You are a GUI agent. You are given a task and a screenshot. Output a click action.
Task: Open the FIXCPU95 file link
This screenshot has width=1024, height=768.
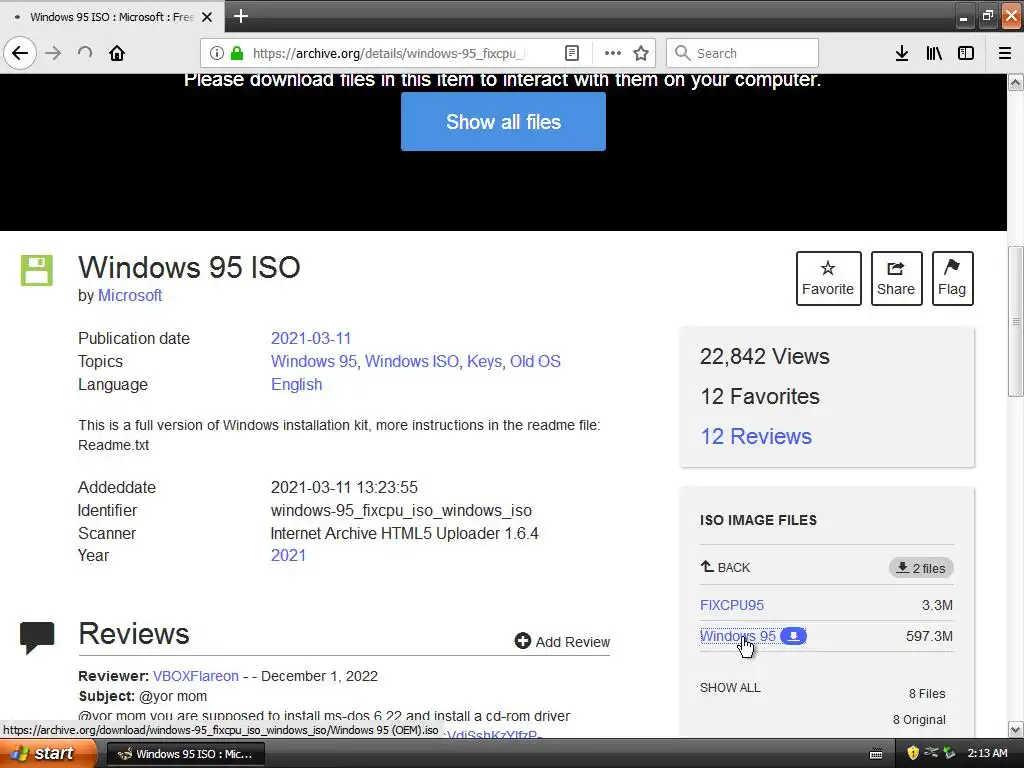(x=731, y=605)
